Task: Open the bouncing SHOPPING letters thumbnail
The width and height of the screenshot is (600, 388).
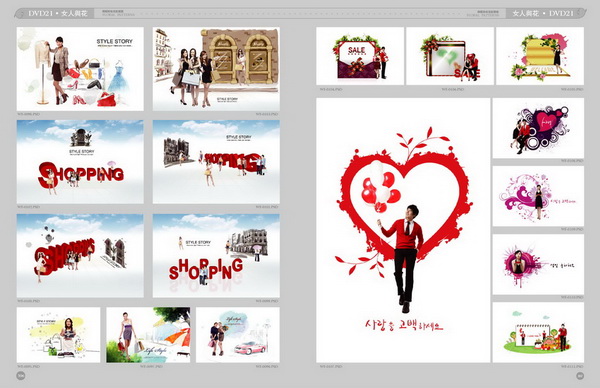Action: point(216,256)
